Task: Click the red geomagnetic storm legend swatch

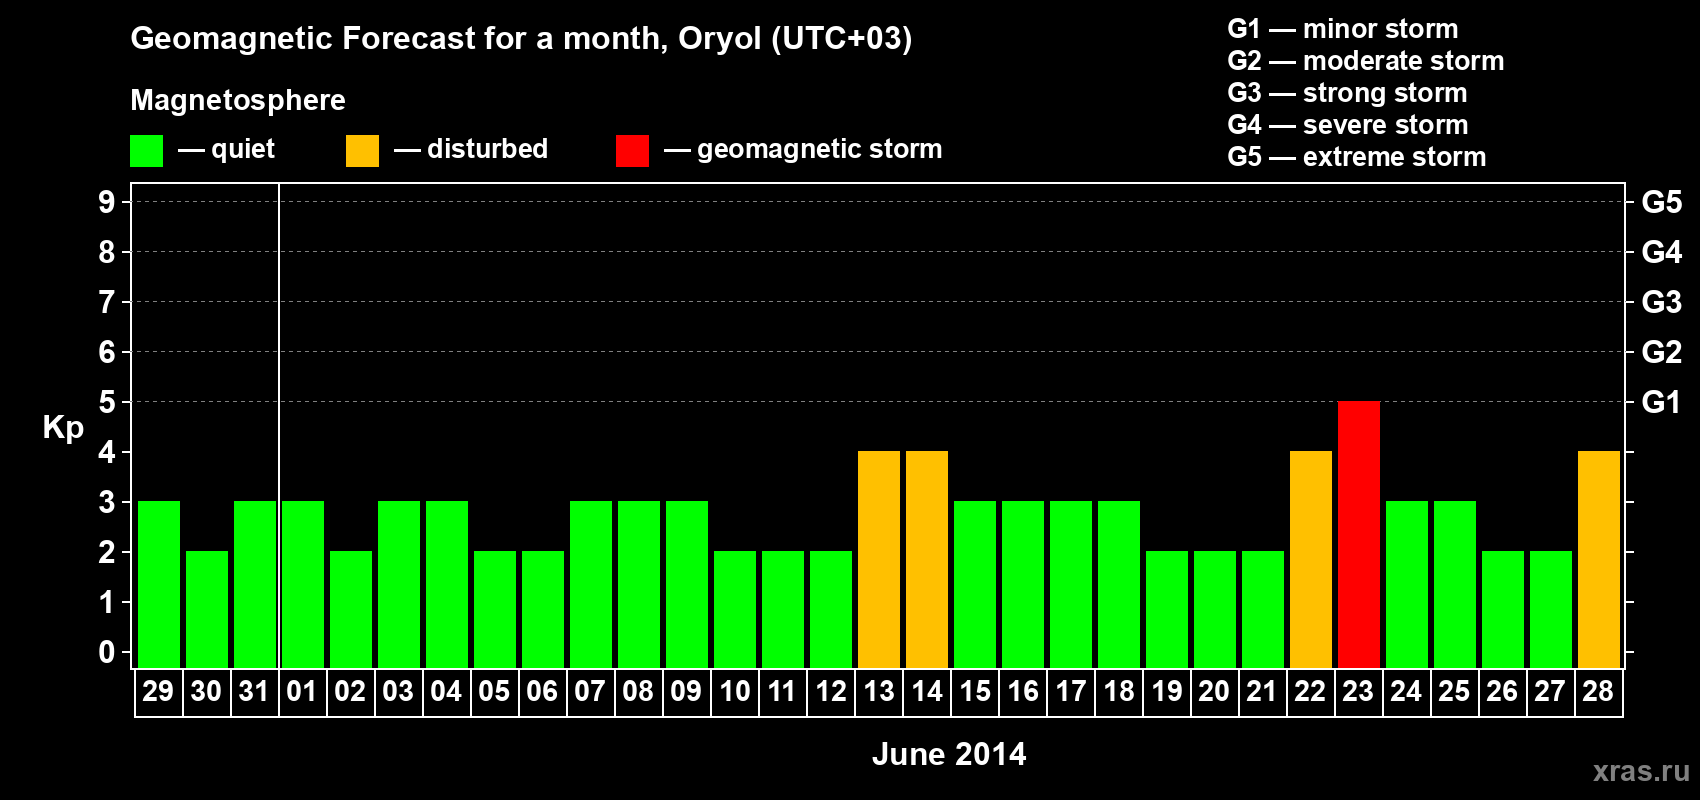Action: (633, 151)
